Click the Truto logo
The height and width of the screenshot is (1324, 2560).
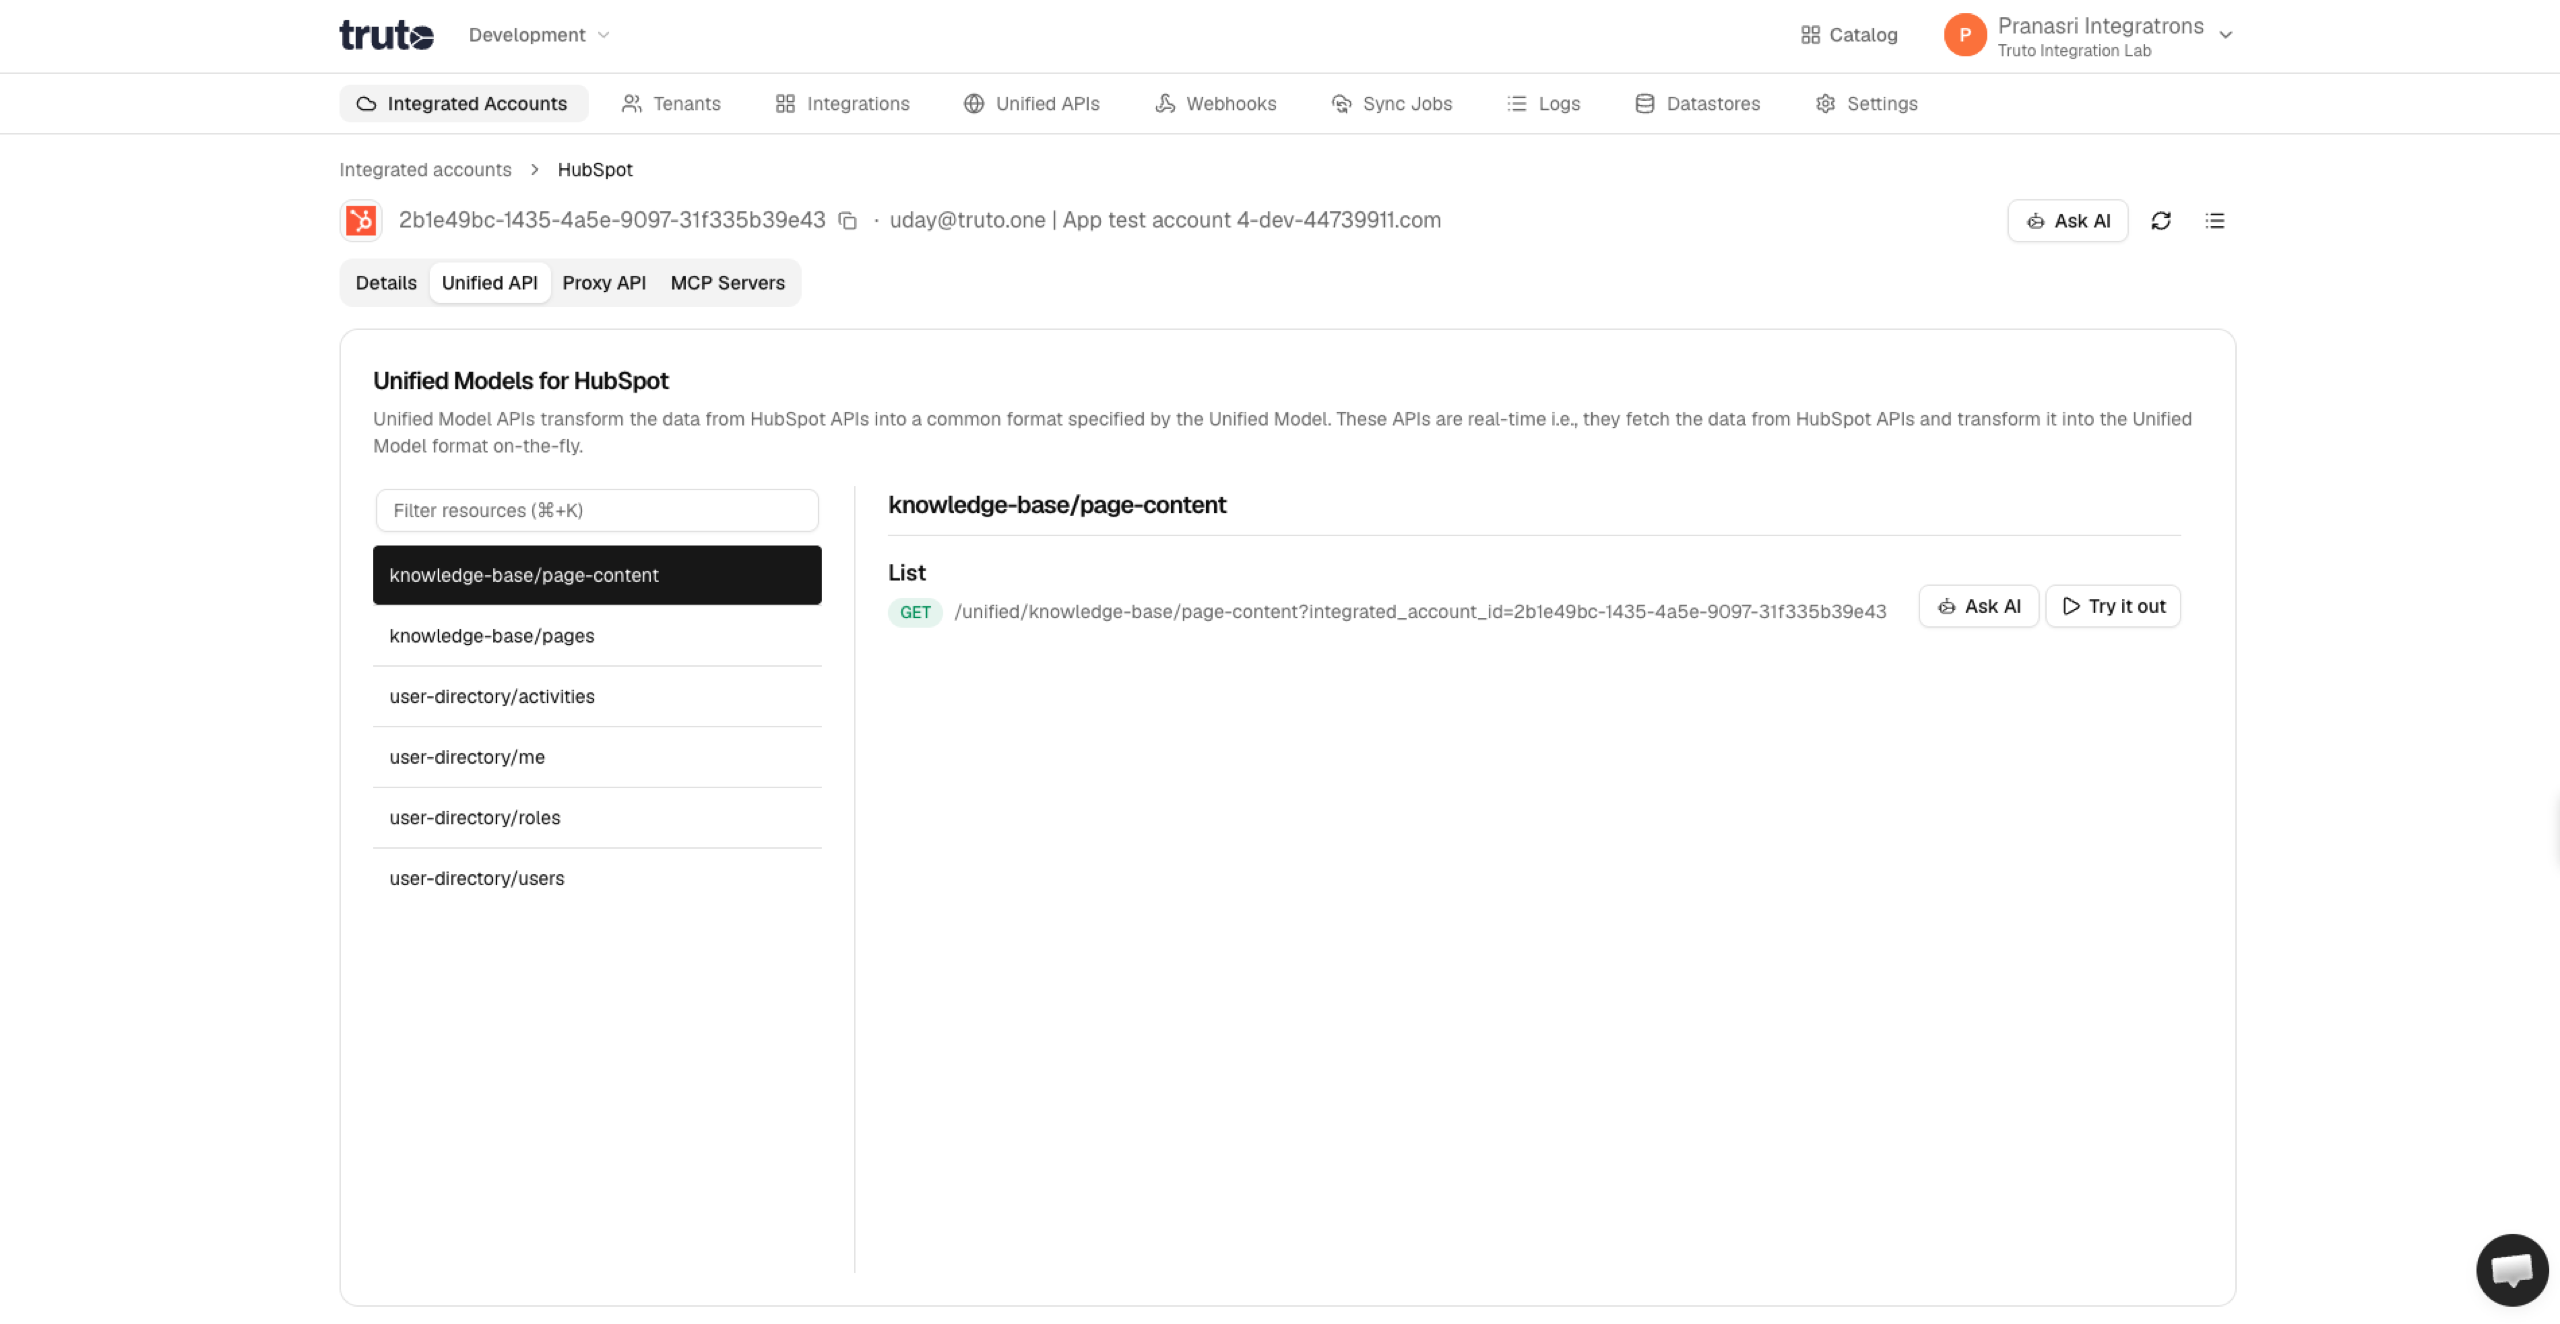(x=386, y=35)
